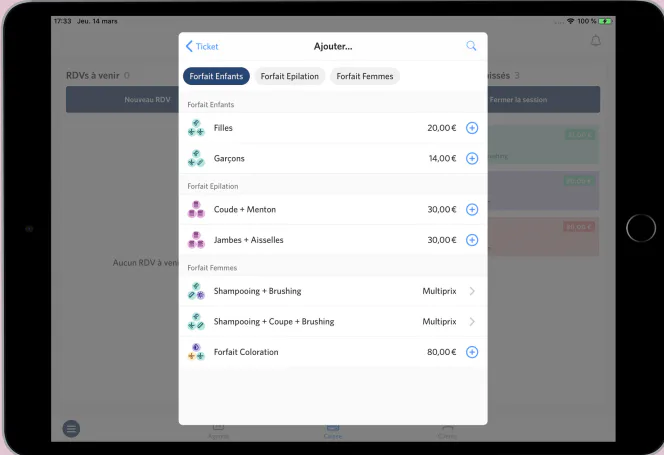The height and width of the screenshot is (455, 664).
Task: Tap the notification bell icon
Action: coord(595,41)
